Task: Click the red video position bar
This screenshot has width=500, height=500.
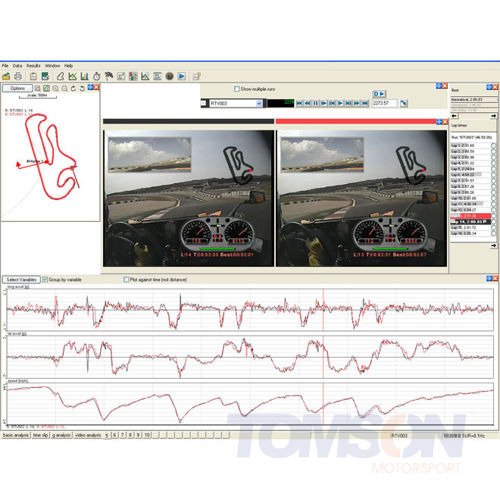Action: (x=356, y=121)
